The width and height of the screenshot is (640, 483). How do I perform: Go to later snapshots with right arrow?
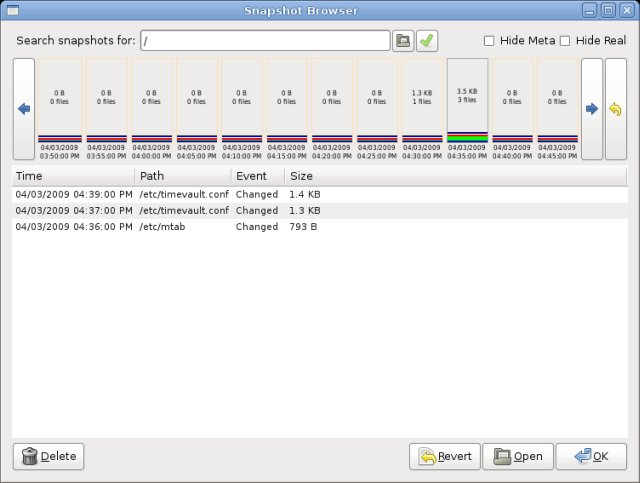tap(592, 109)
